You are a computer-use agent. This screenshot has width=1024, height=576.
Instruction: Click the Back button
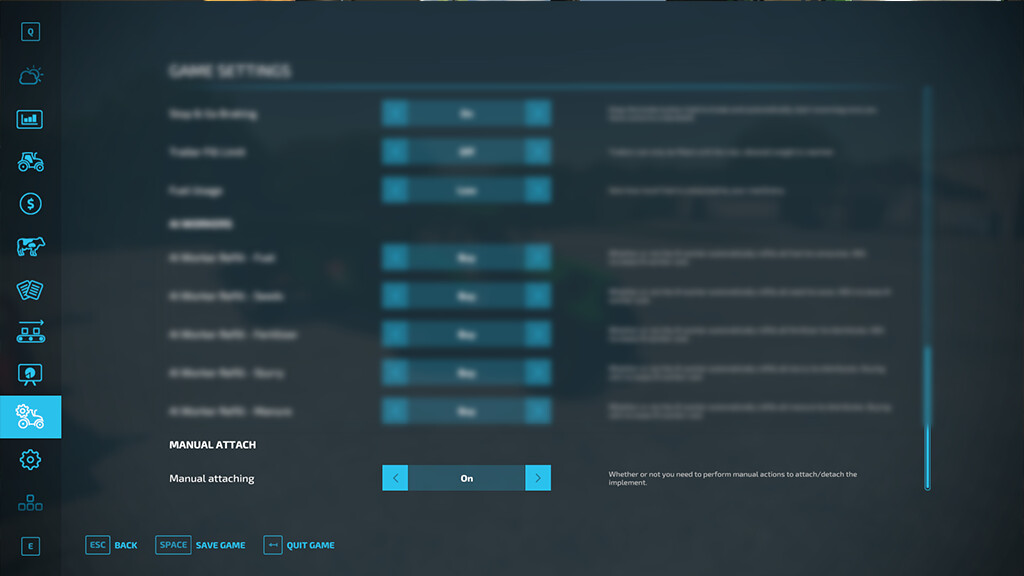tap(112, 545)
